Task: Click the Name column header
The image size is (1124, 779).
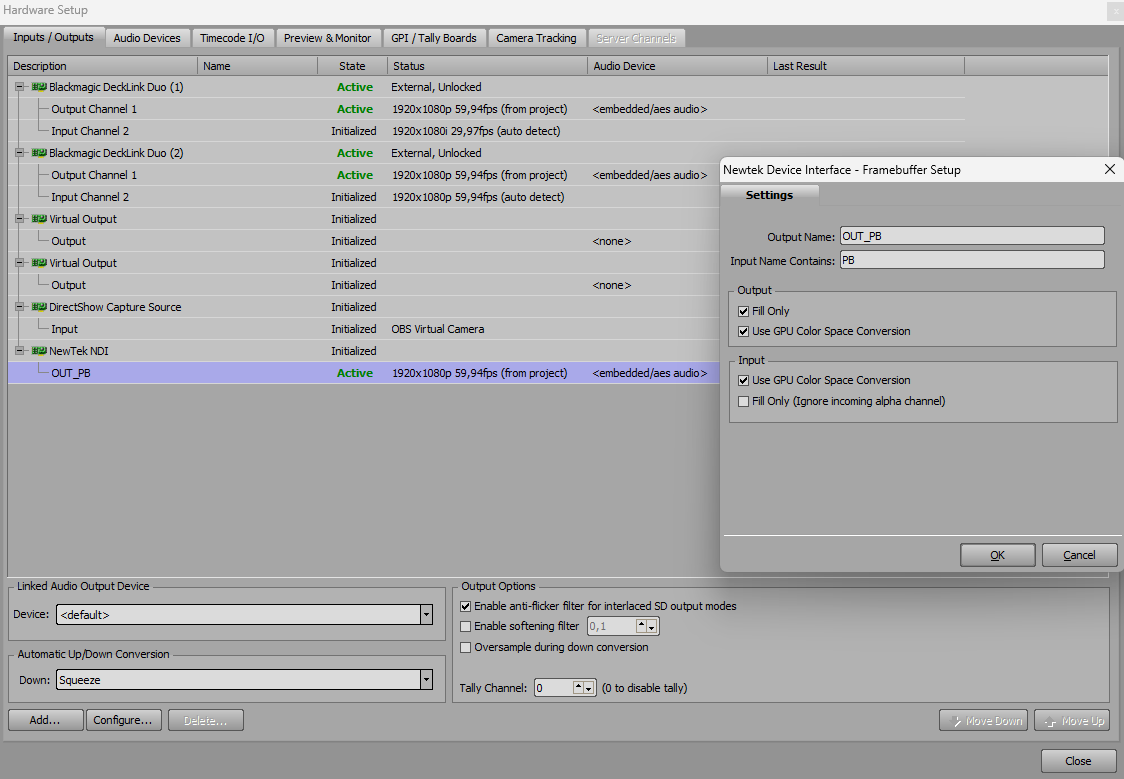Action: pyautogui.click(x=257, y=66)
